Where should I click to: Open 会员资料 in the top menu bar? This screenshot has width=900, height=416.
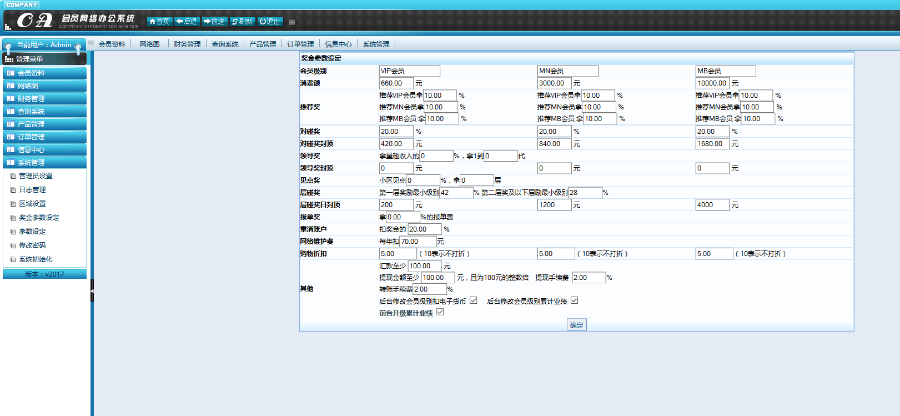[111, 44]
